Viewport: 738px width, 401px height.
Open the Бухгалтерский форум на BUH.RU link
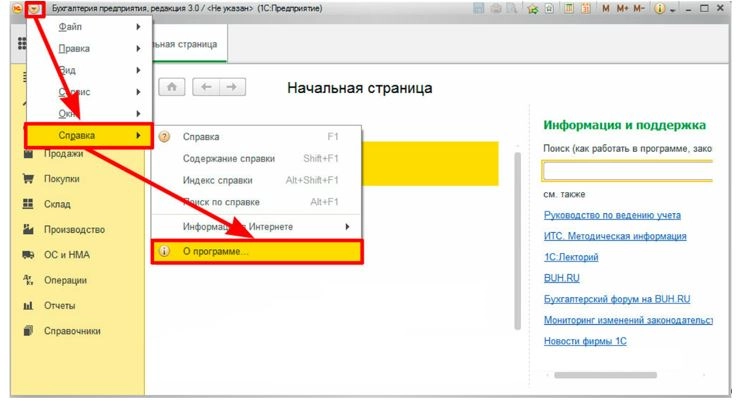tap(617, 299)
